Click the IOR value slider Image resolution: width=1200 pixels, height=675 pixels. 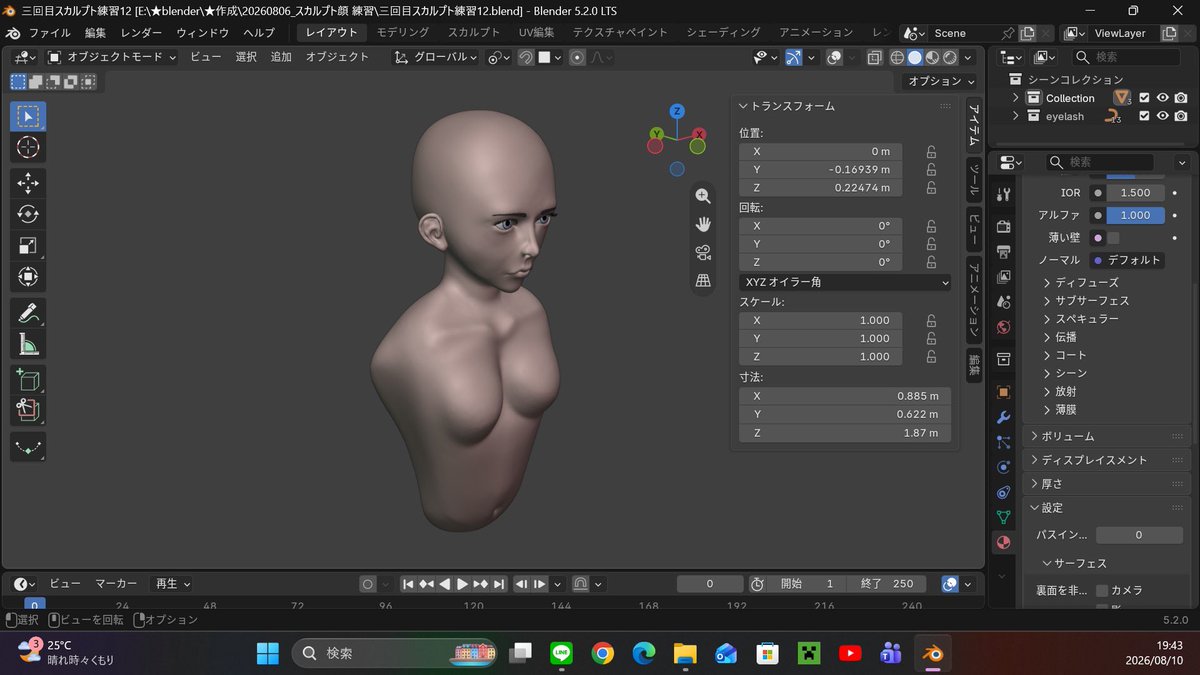click(x=1135, y=192)
